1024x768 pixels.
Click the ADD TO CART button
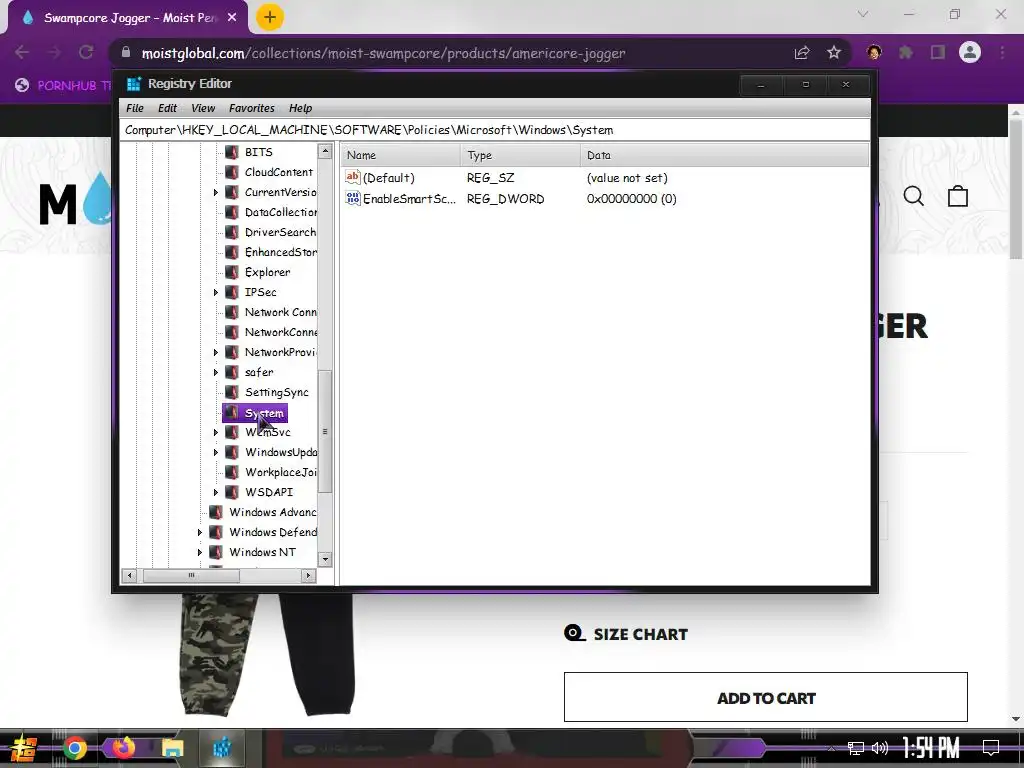[765, 697]
